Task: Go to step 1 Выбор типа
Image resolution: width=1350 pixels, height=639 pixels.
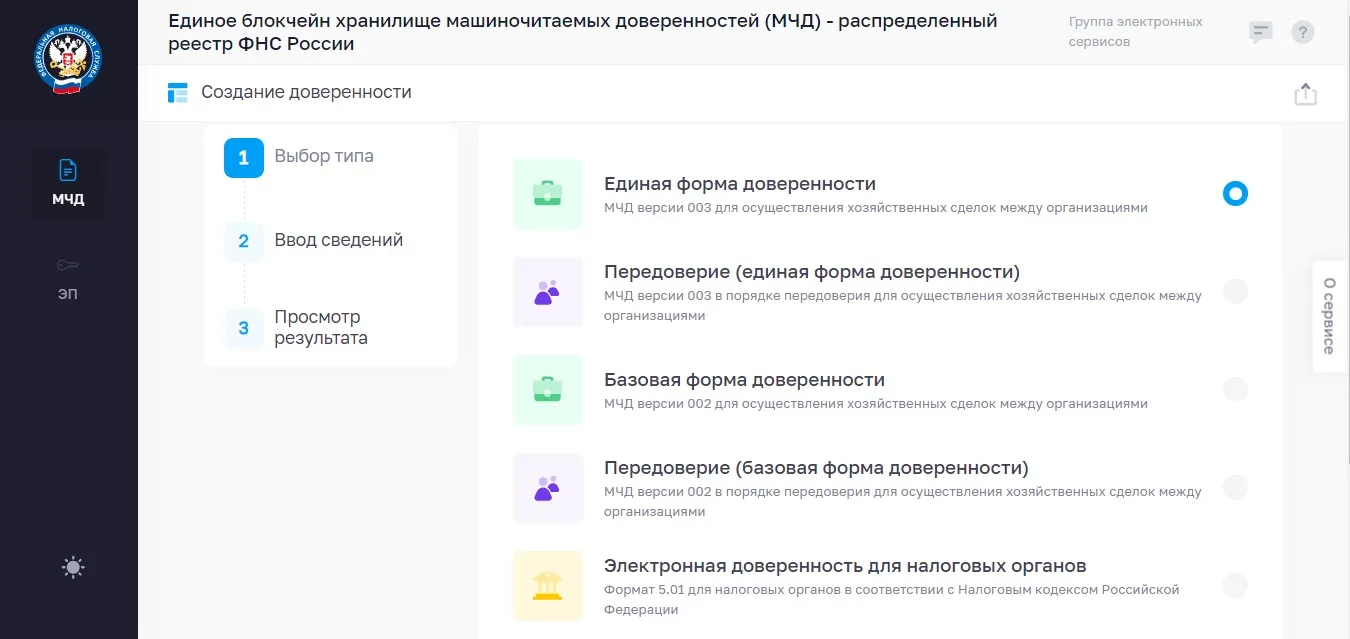Action: [x=300, y=157]
